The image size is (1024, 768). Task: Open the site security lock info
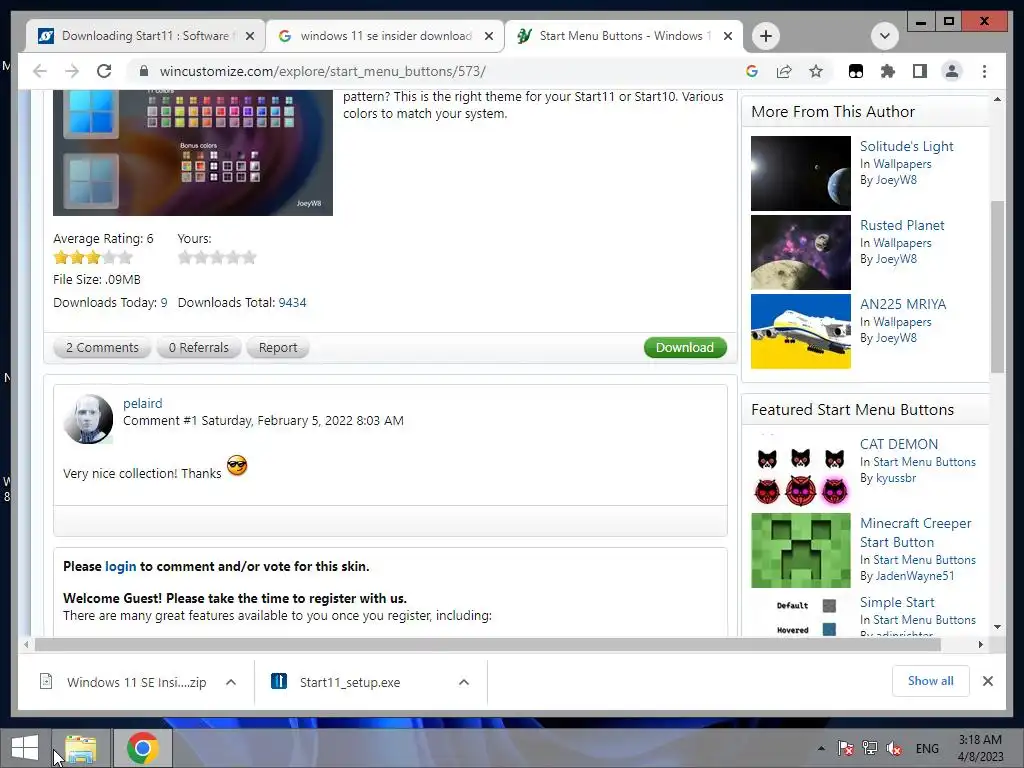(144, 71)
